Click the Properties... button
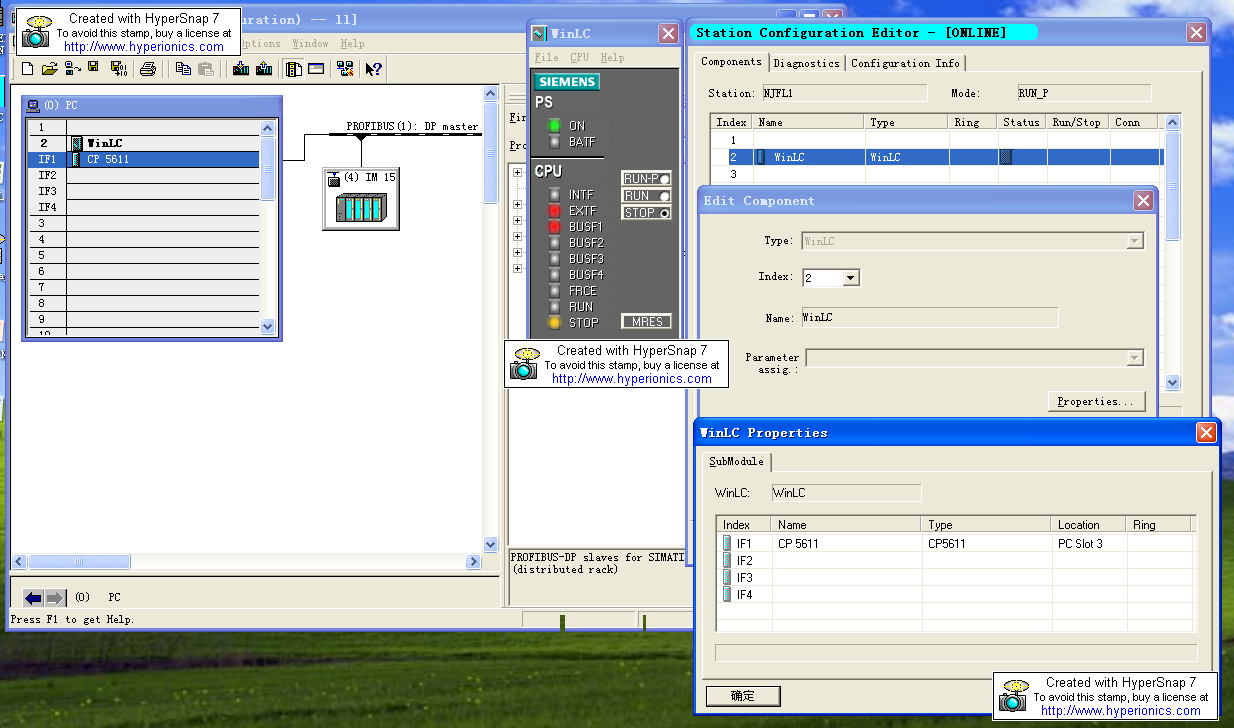This screenshot has height=728, width=1234. click(1096, 401)
